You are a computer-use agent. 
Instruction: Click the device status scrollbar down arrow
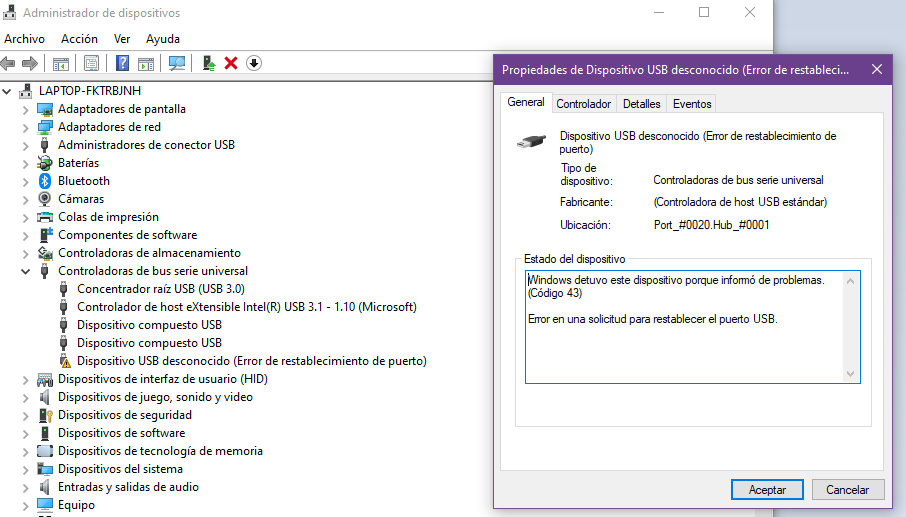click(850, 374)
